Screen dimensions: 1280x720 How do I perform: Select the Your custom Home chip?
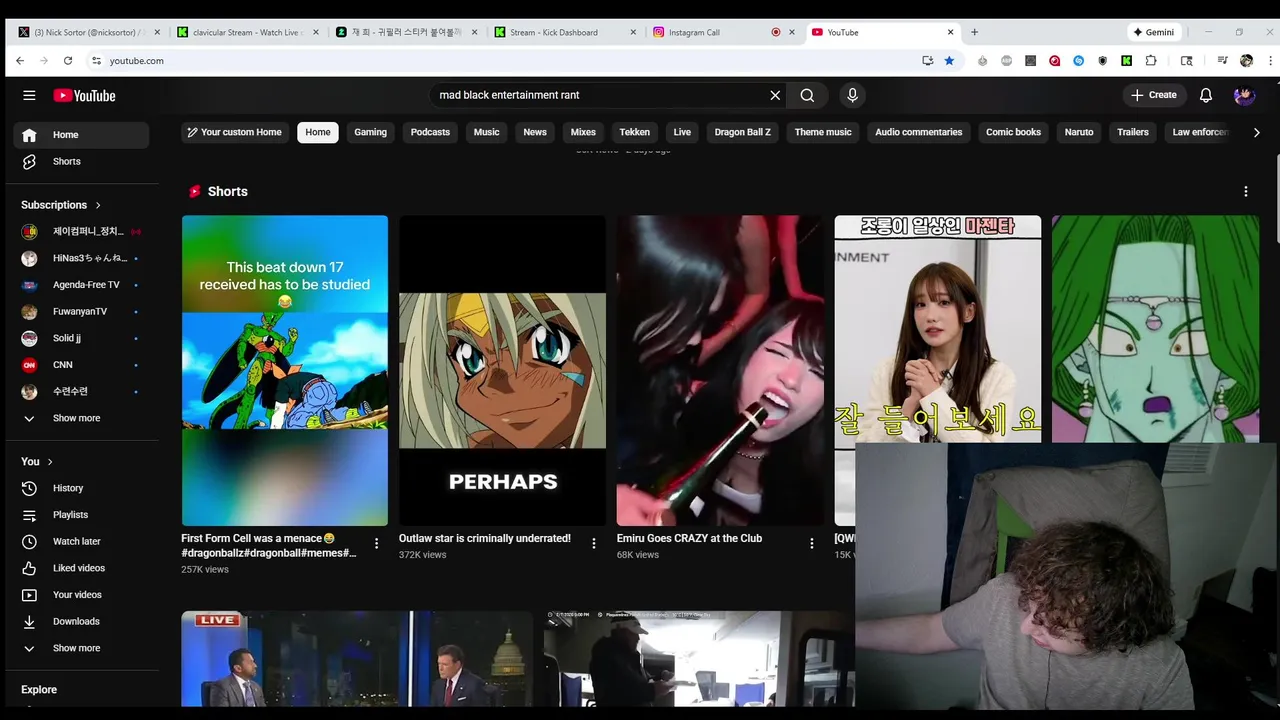tap(234, 132)
